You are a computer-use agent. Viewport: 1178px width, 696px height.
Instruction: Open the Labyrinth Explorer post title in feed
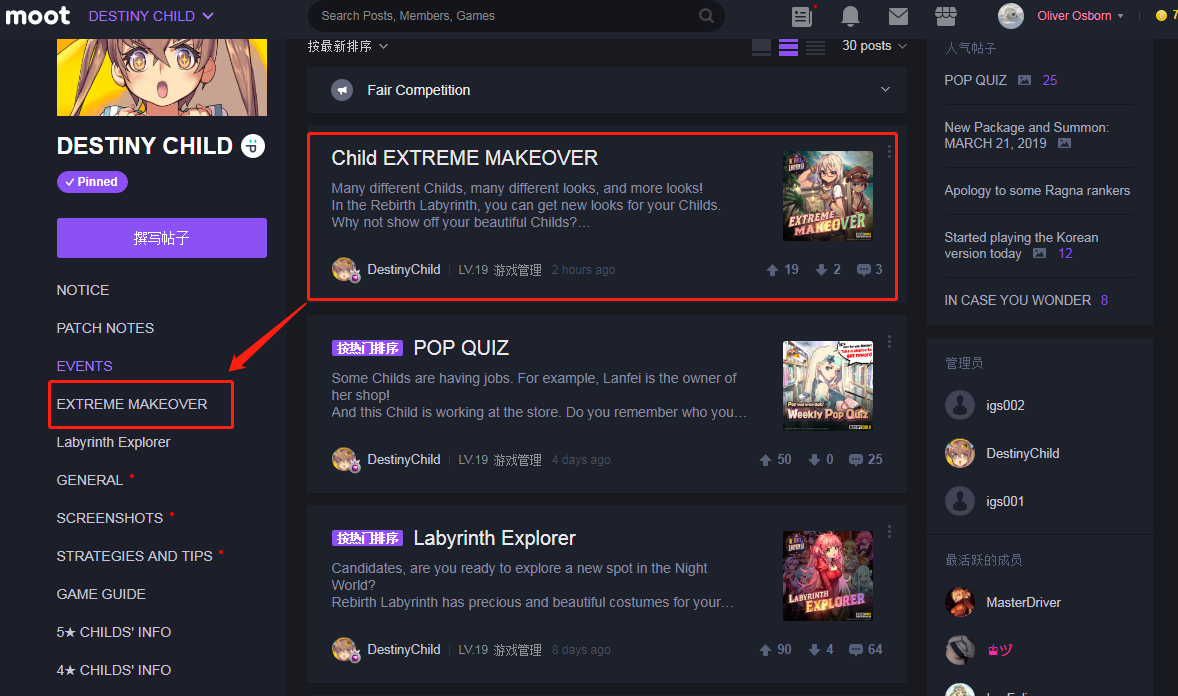pyautogui.click(x=494, y=538)
